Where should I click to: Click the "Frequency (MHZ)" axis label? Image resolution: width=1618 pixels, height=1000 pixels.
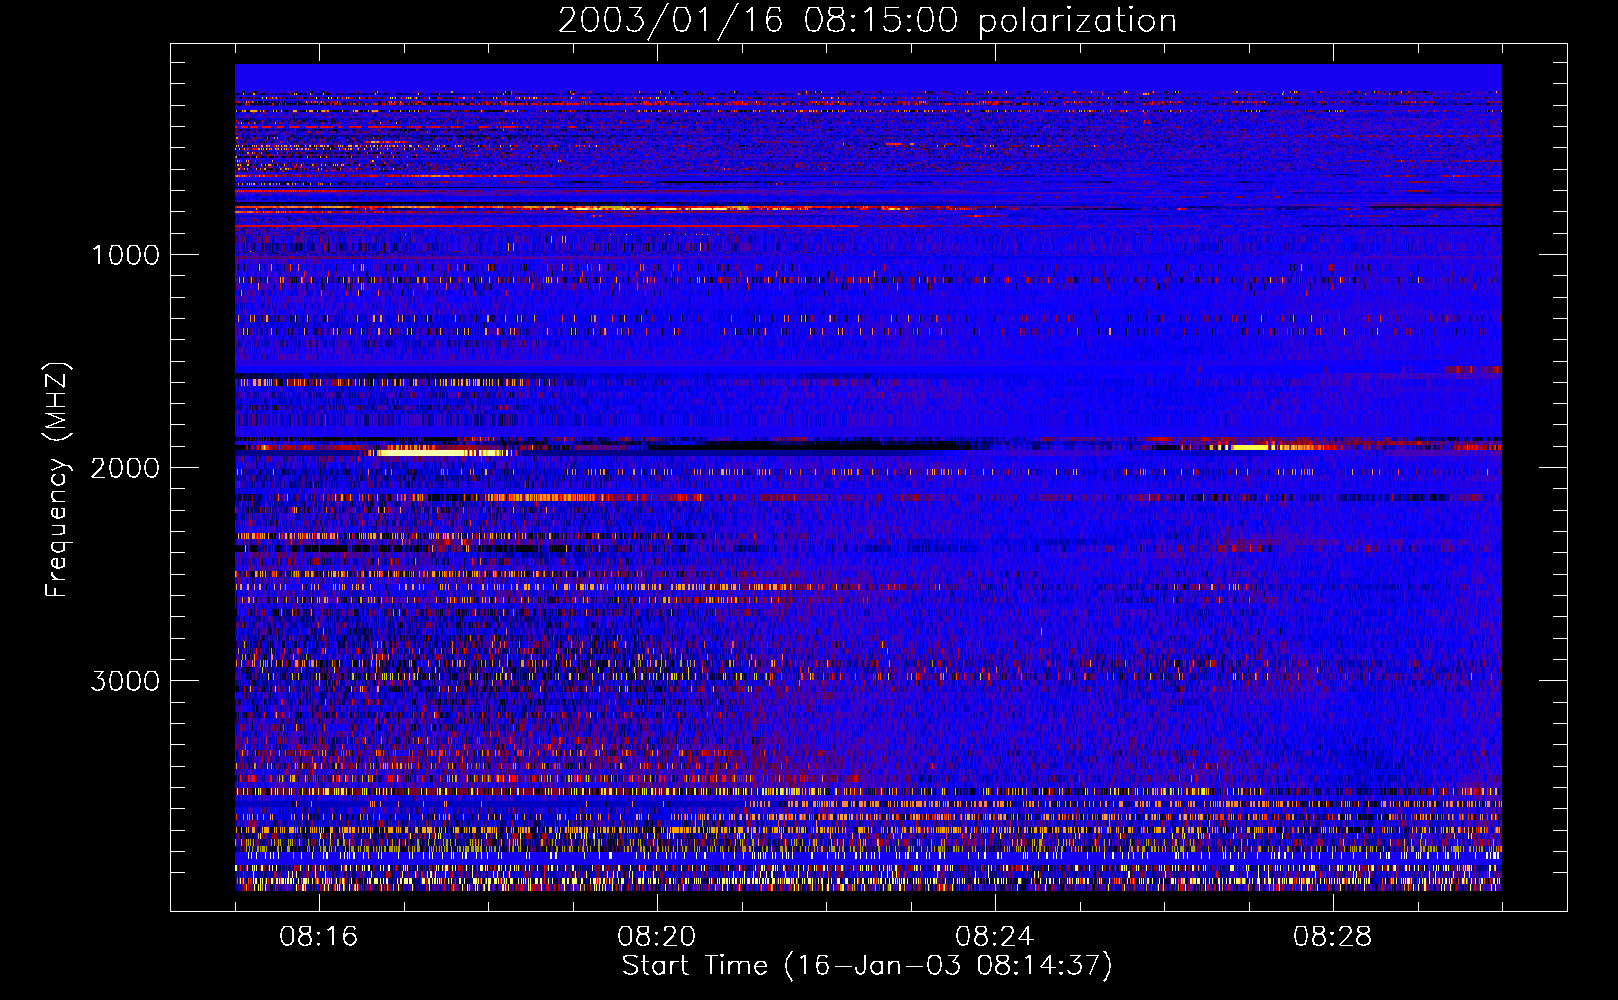(x=57, y=479)
